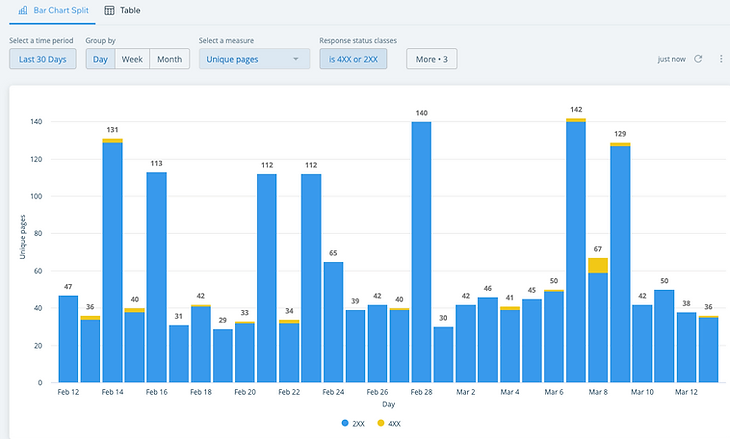Screen dimensions: 730x439
Task: Click the Feb 14 bar labeled 131
Action: click(112, 261)
